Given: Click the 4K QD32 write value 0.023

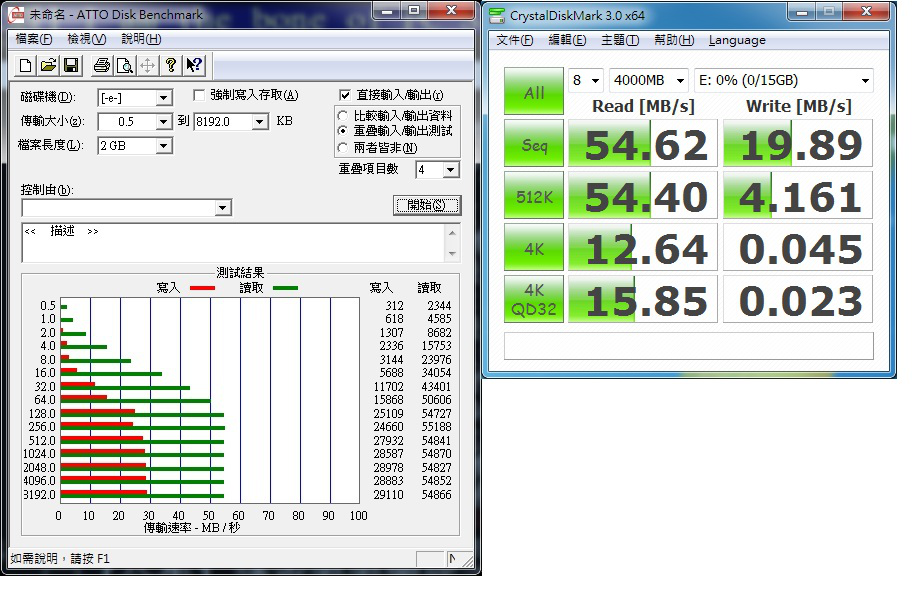Looking at the screenshot, I should pos(798,299).
